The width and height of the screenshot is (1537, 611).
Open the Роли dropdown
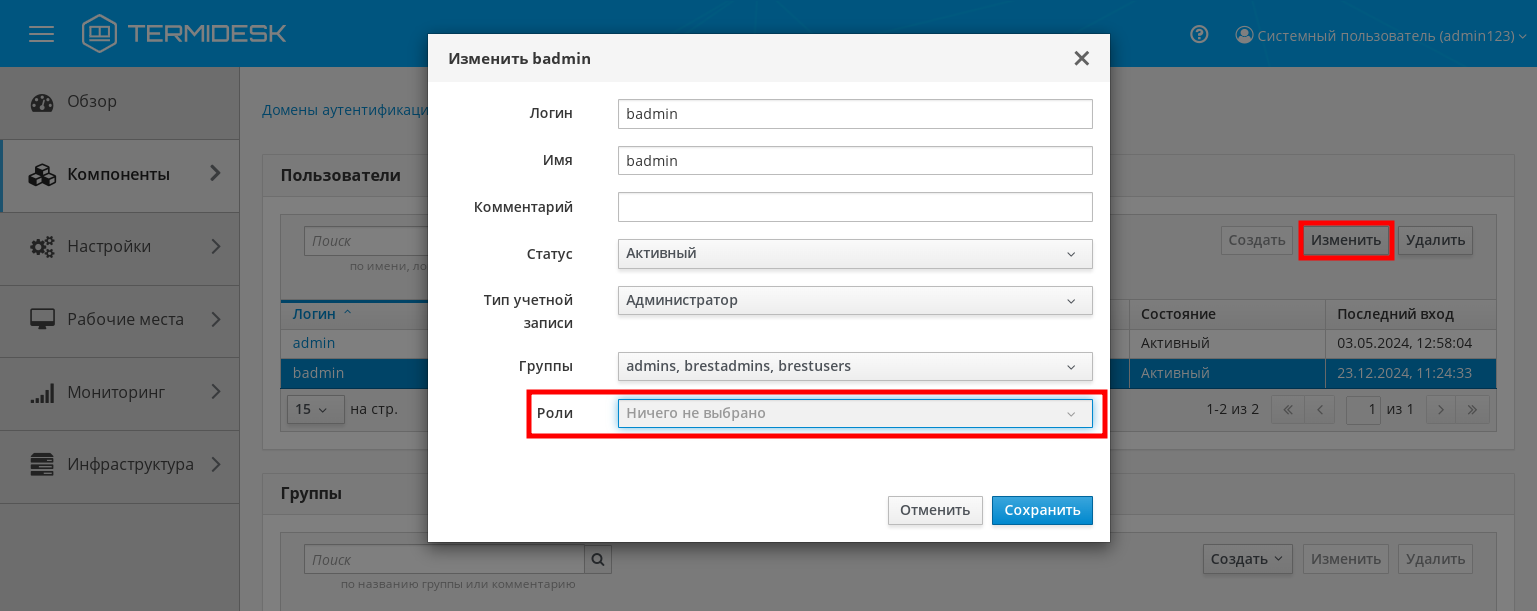click(x=855, y=413)
